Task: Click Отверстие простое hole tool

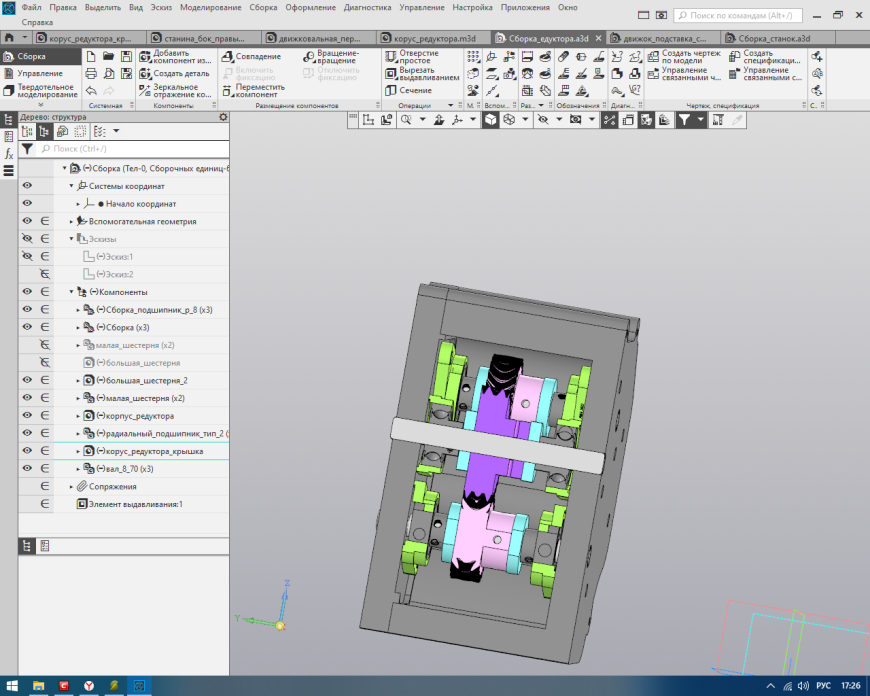Action: [418, 57]
